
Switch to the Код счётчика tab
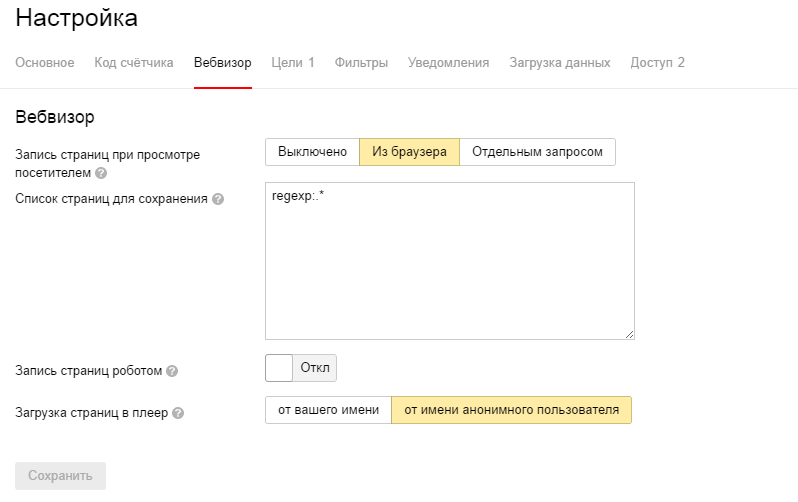click(134, 63)
